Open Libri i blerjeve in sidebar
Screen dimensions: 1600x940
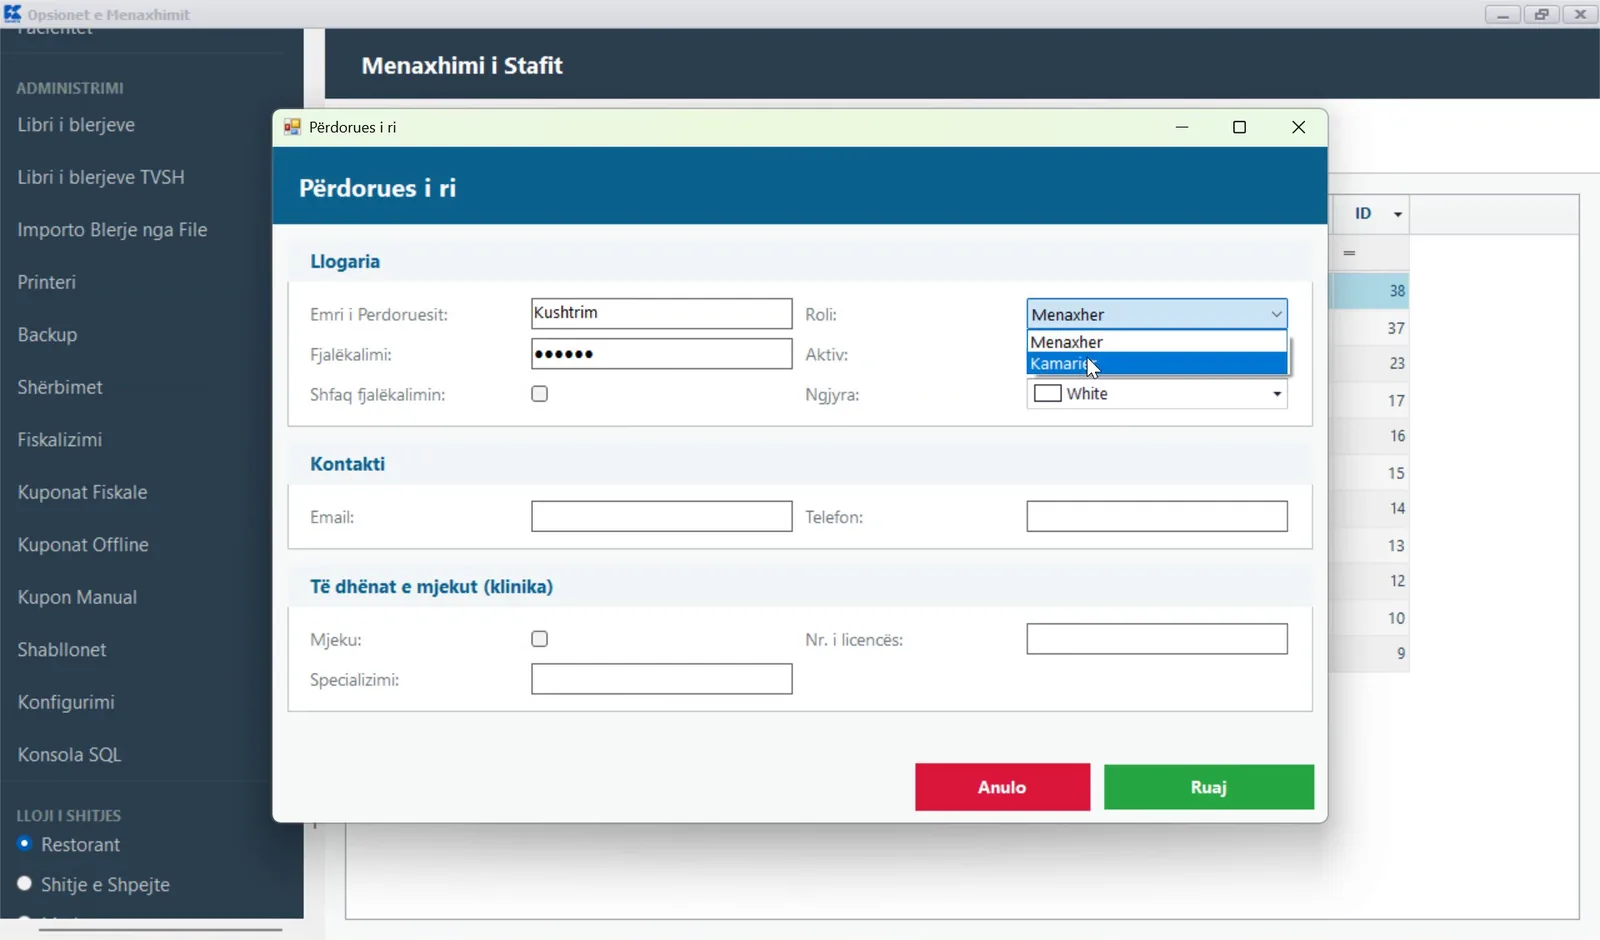click(76, 125)
